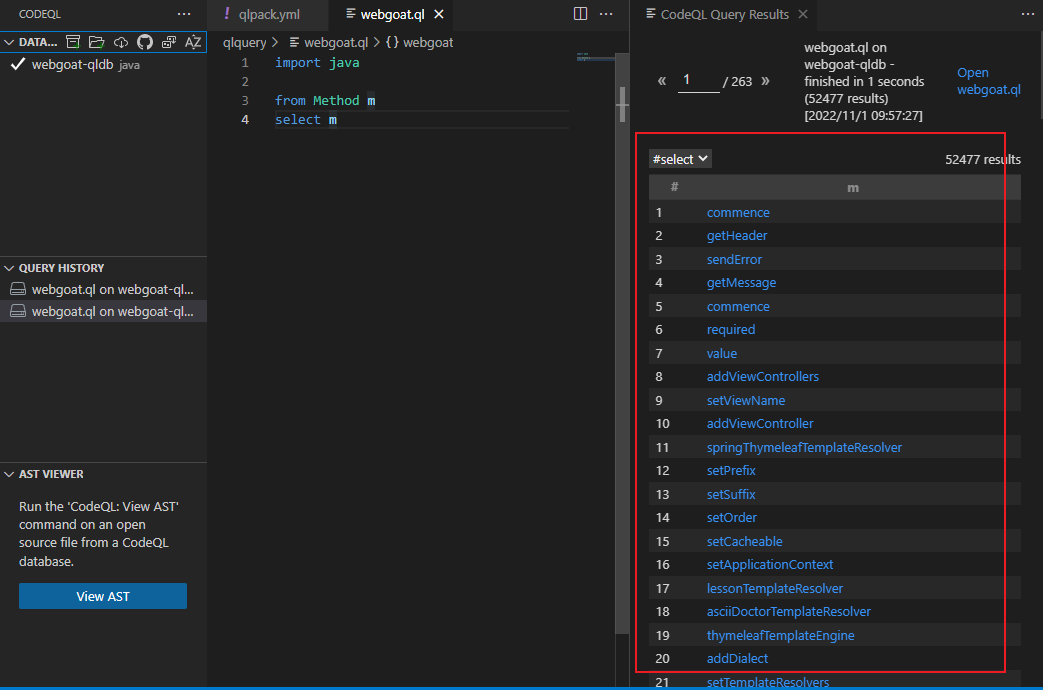Open the setSuffix result link
Viewport: 1043px width, 690px height.
pos(731,494)
